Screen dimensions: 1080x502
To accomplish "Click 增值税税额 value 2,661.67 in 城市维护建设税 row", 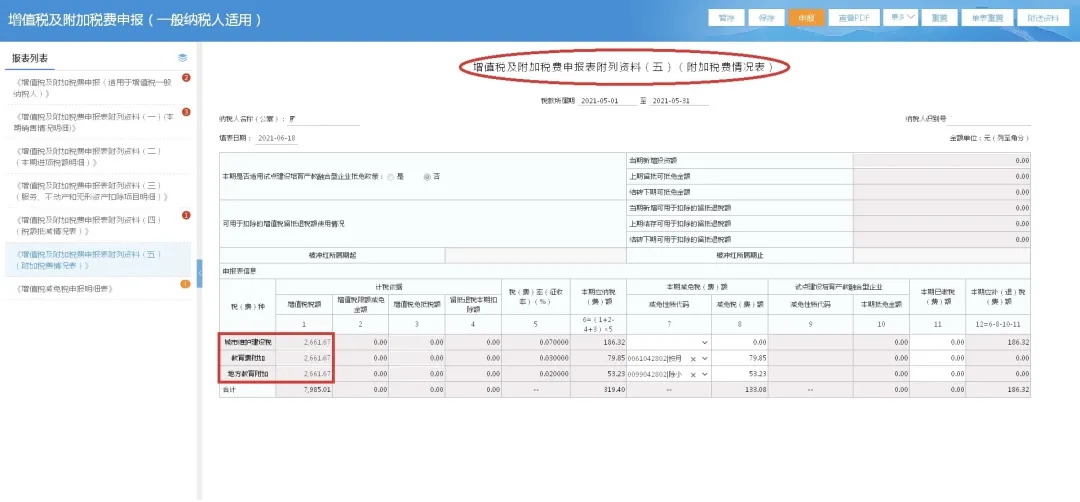I will [304, 342].
